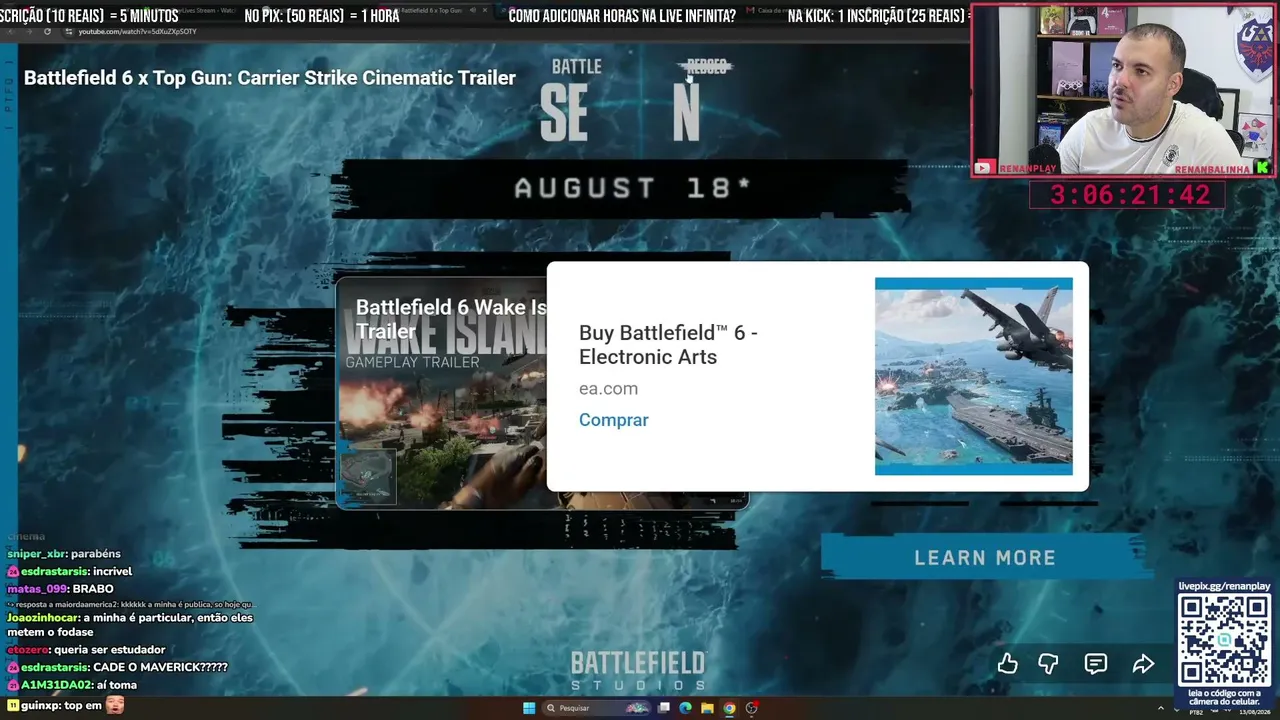The image size is (1280, 720).
Task: Click banner text 'NO PIX: (50 REAIS) = 1 HORA'
Action: click(x=322, y=16)
